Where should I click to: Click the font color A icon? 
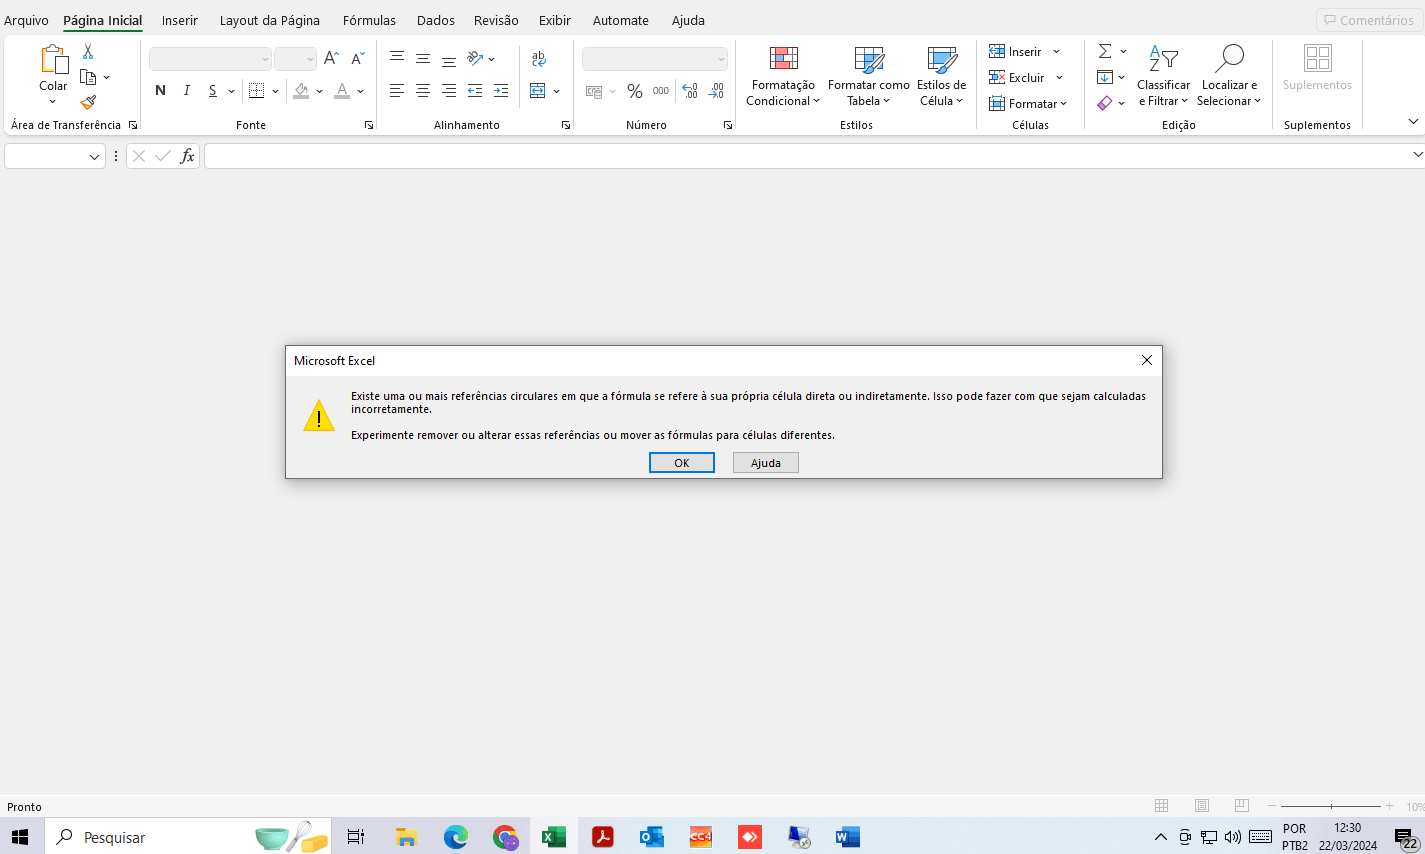click(x=342, y=91)
